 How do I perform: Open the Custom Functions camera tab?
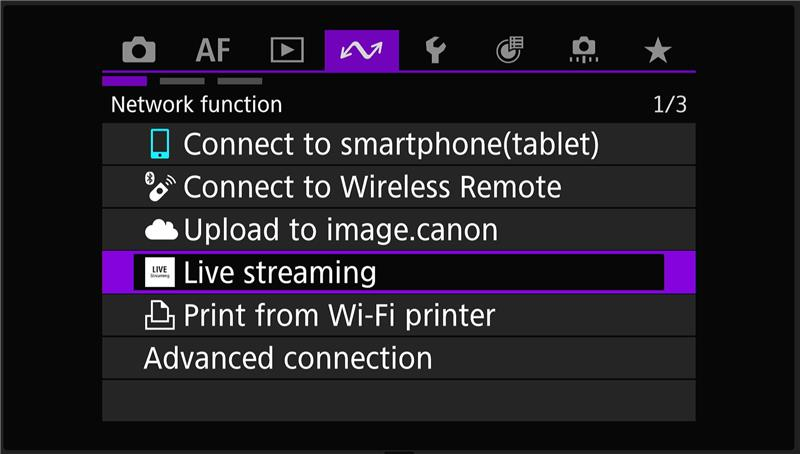click(584, 50)
